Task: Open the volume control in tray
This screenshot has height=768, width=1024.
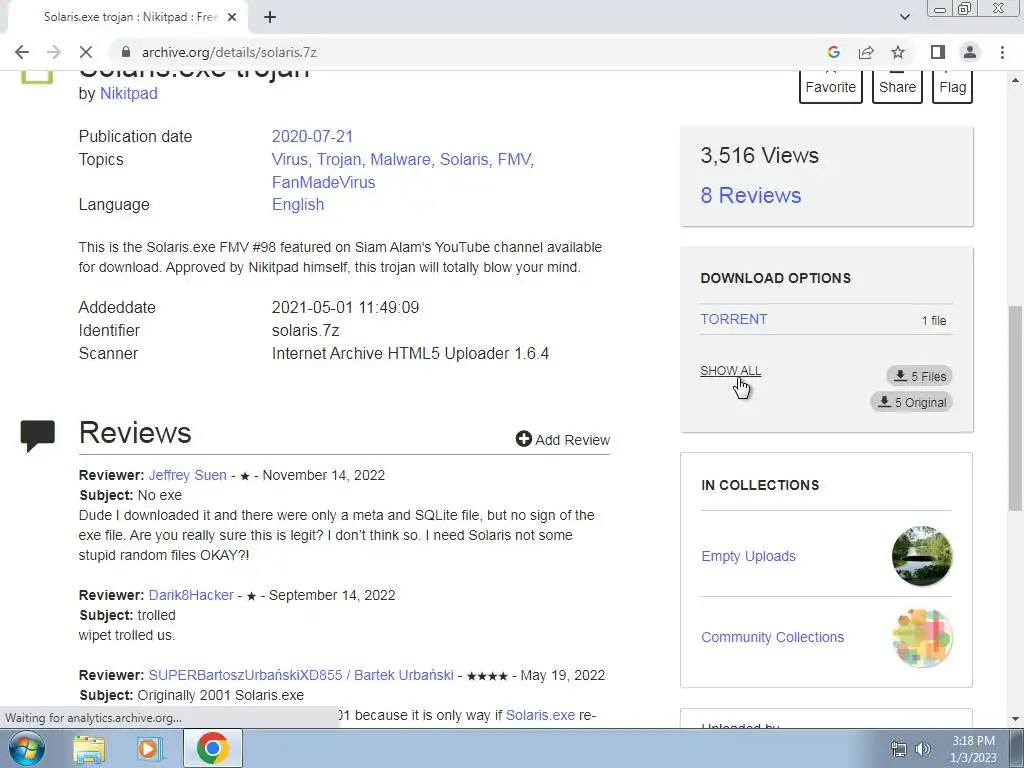Action: [x=923, y=749]
